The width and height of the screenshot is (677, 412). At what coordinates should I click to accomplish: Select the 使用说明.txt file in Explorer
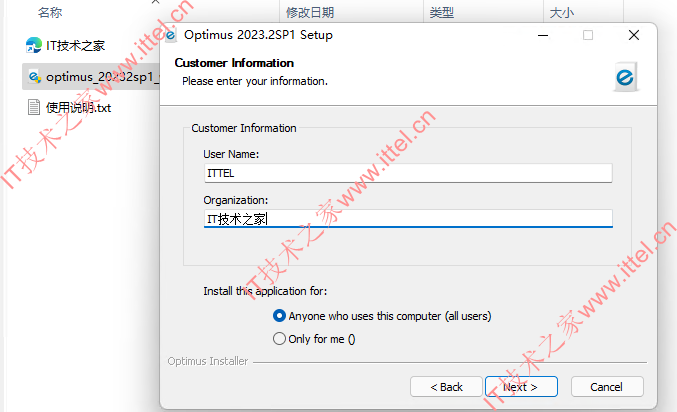pos(69,108)
